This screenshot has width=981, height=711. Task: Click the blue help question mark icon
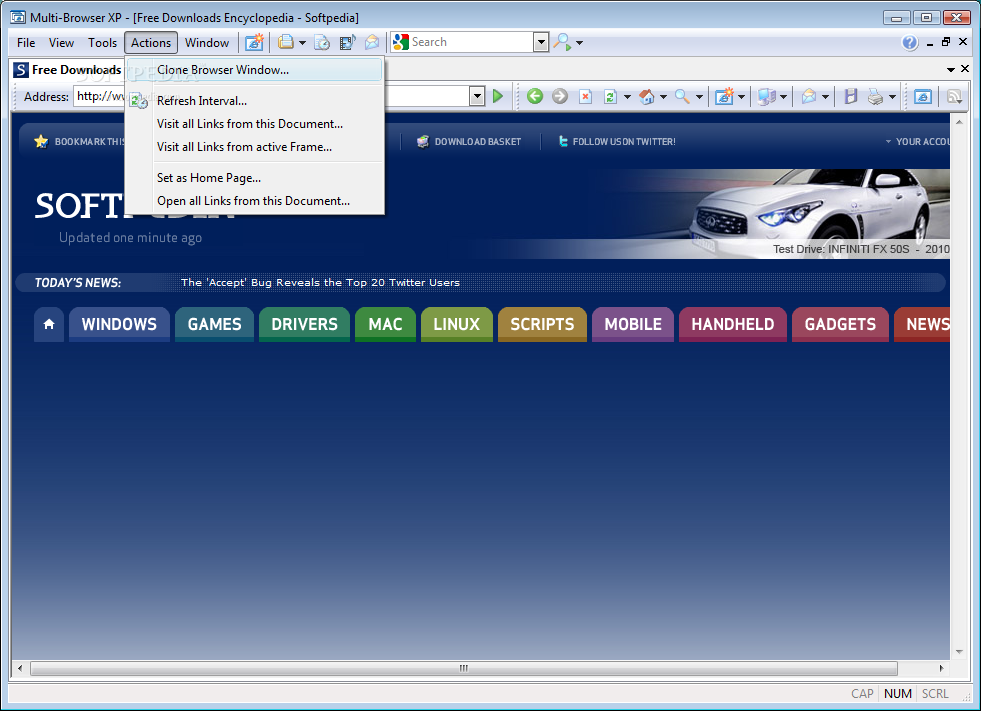910,43
